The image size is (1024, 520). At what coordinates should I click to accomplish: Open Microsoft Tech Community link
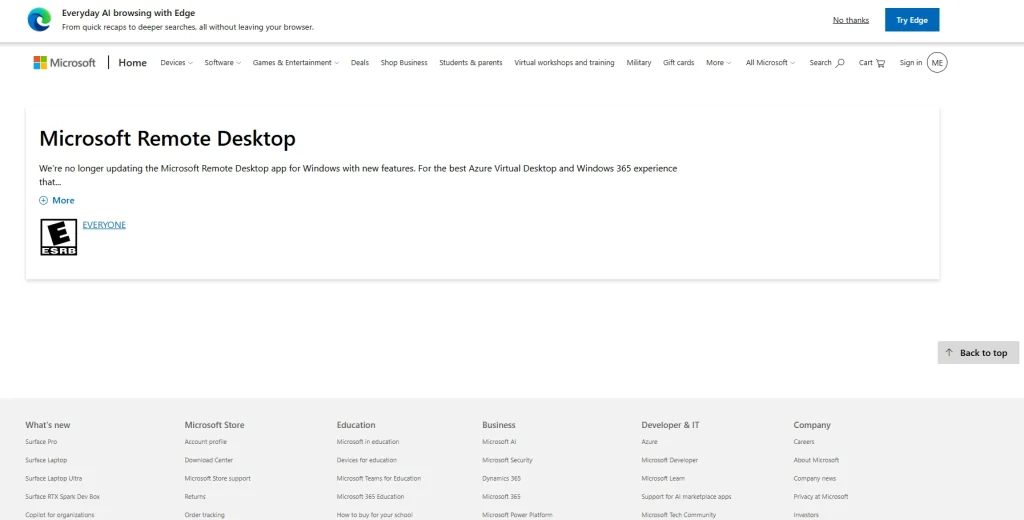(679, 515)
